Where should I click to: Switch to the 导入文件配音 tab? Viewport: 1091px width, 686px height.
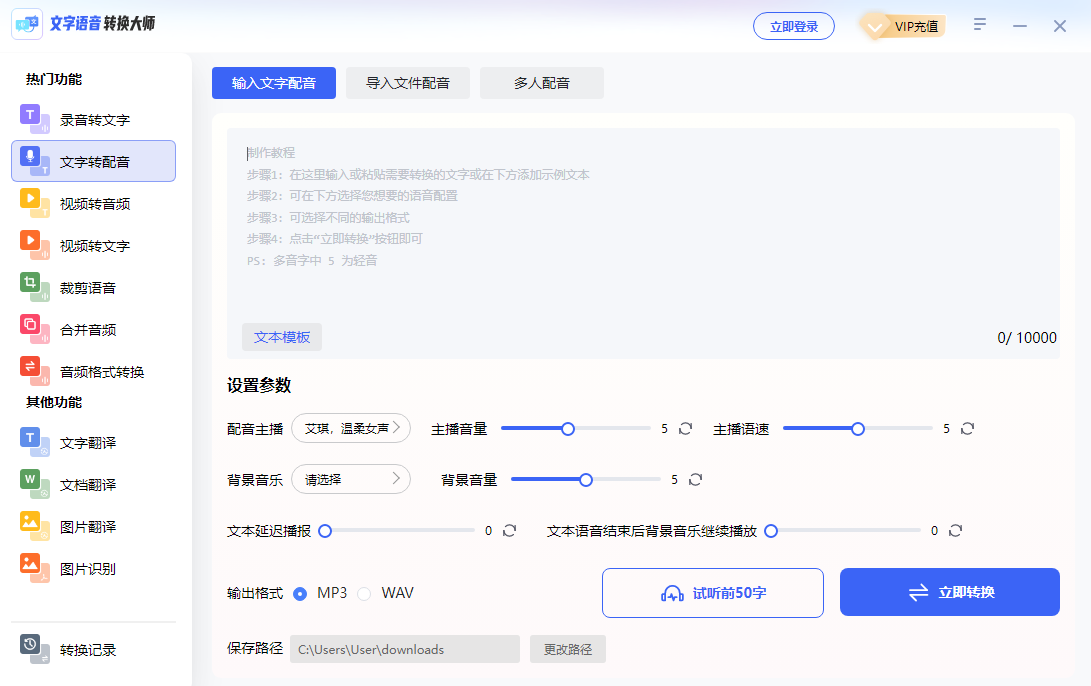pos(407,83)
